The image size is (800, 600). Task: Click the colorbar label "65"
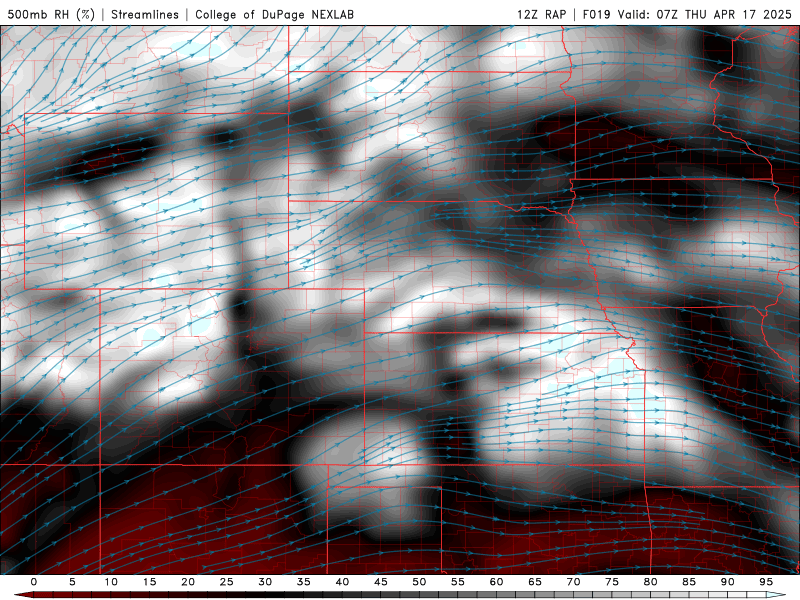(x=535, y=582)
